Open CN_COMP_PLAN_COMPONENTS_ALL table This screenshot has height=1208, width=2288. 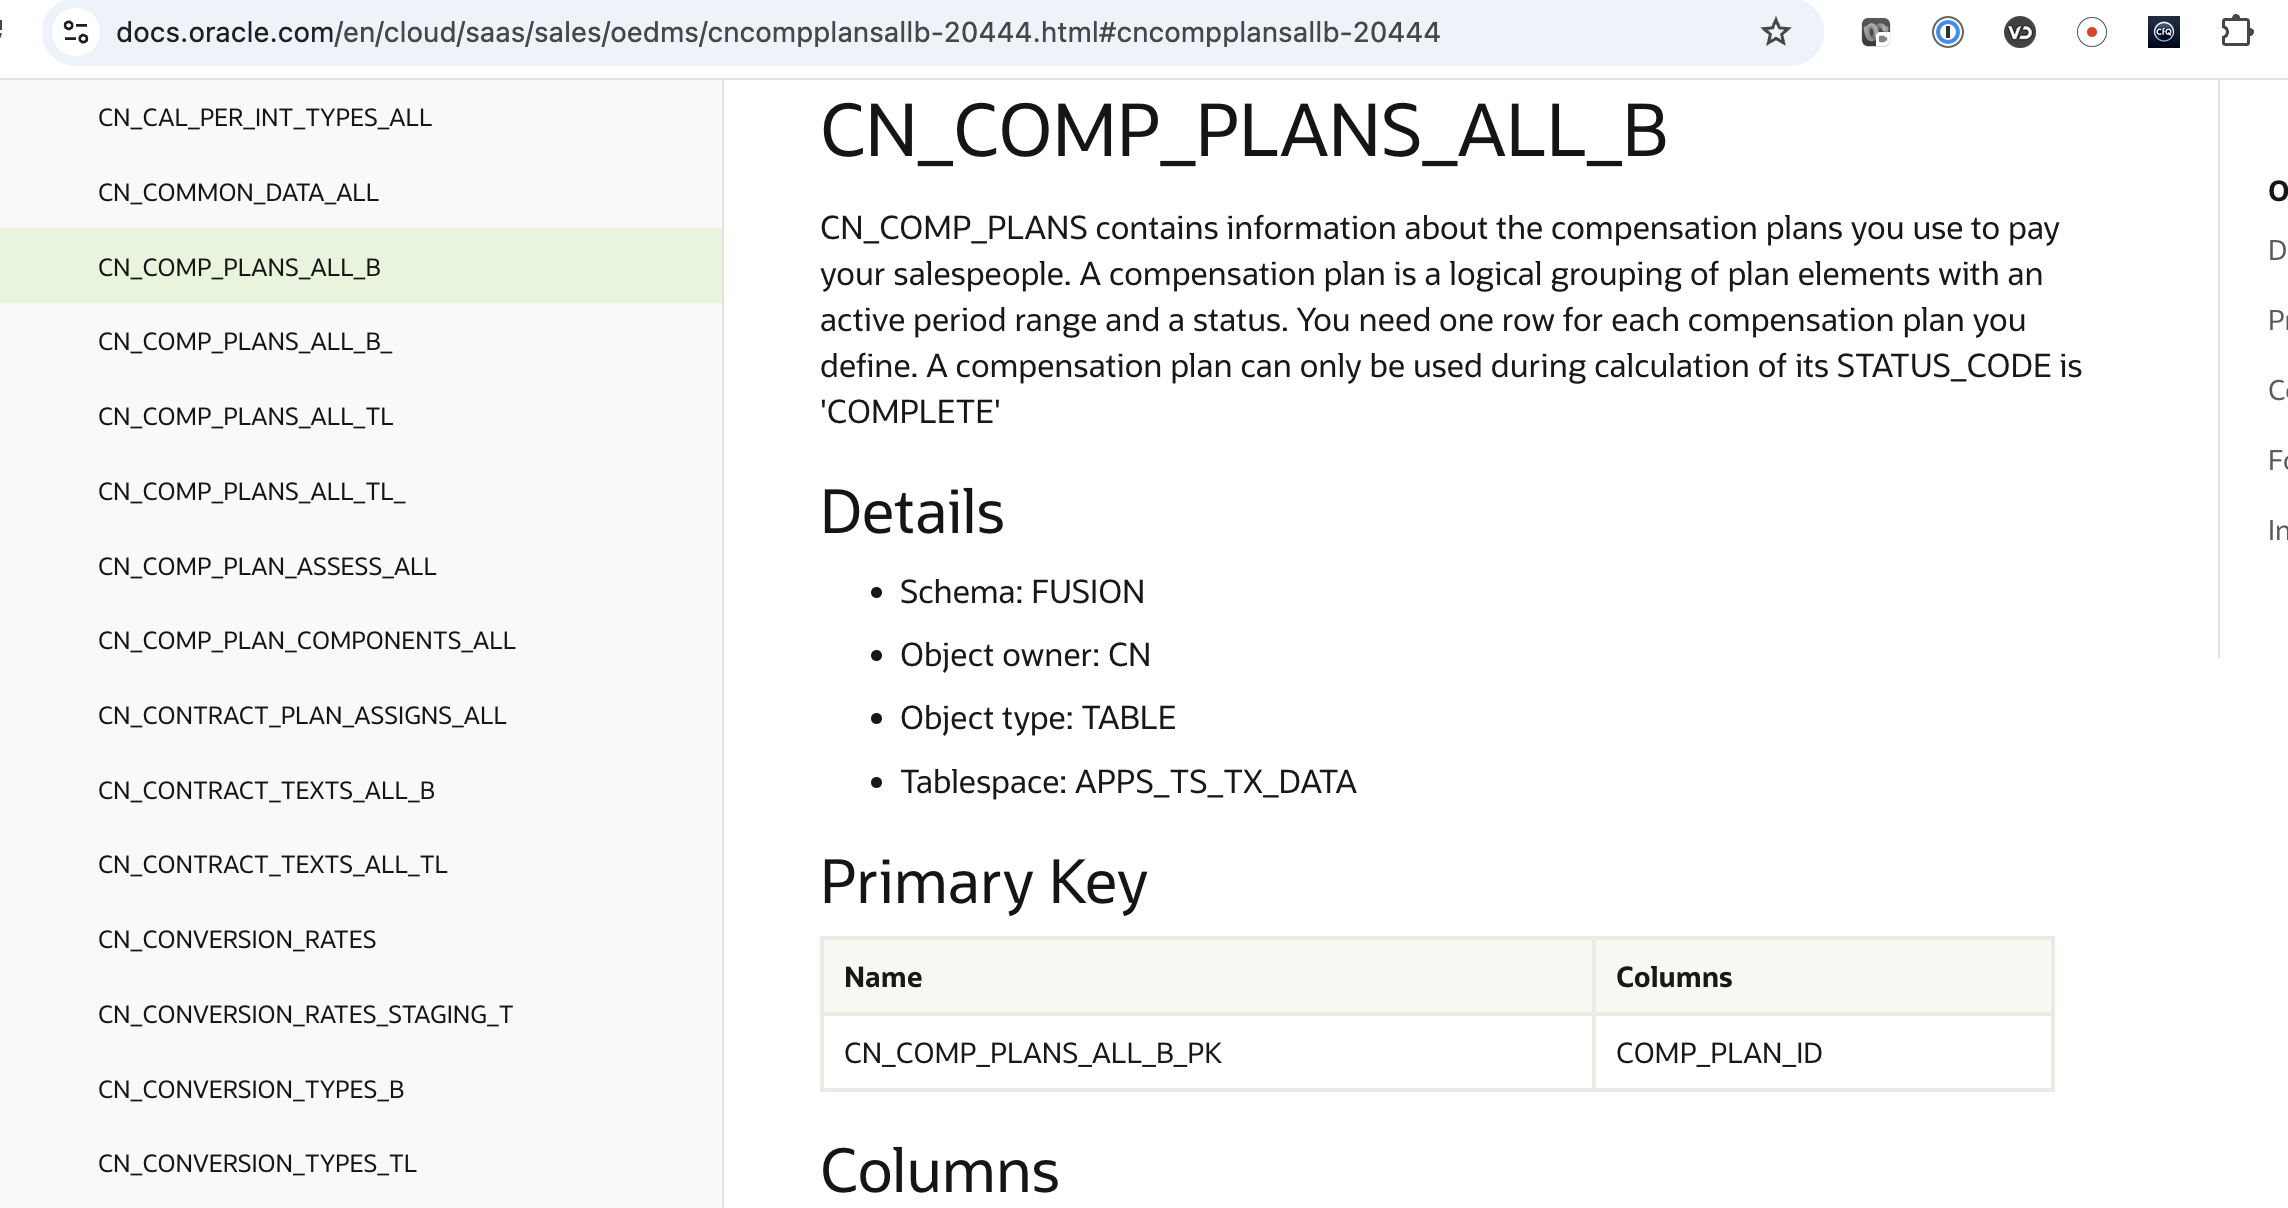(x=306, y=640)
